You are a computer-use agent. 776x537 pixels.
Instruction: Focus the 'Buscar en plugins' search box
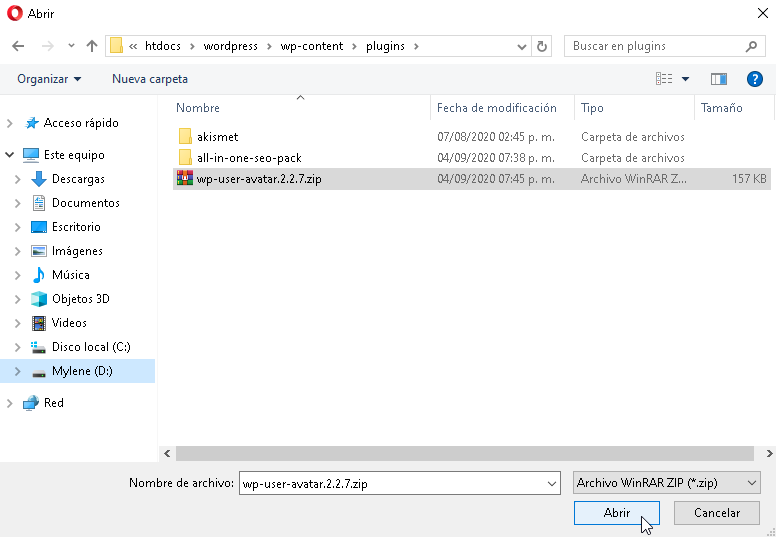663,46
